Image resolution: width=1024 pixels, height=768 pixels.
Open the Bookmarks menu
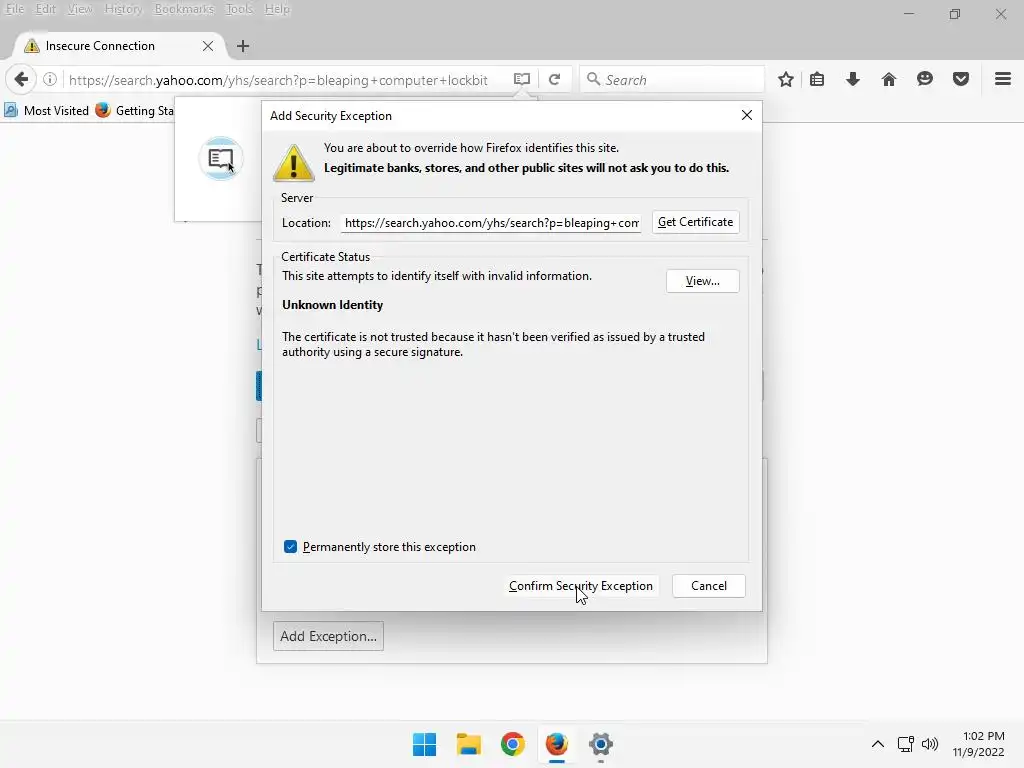tap(184, 9)
